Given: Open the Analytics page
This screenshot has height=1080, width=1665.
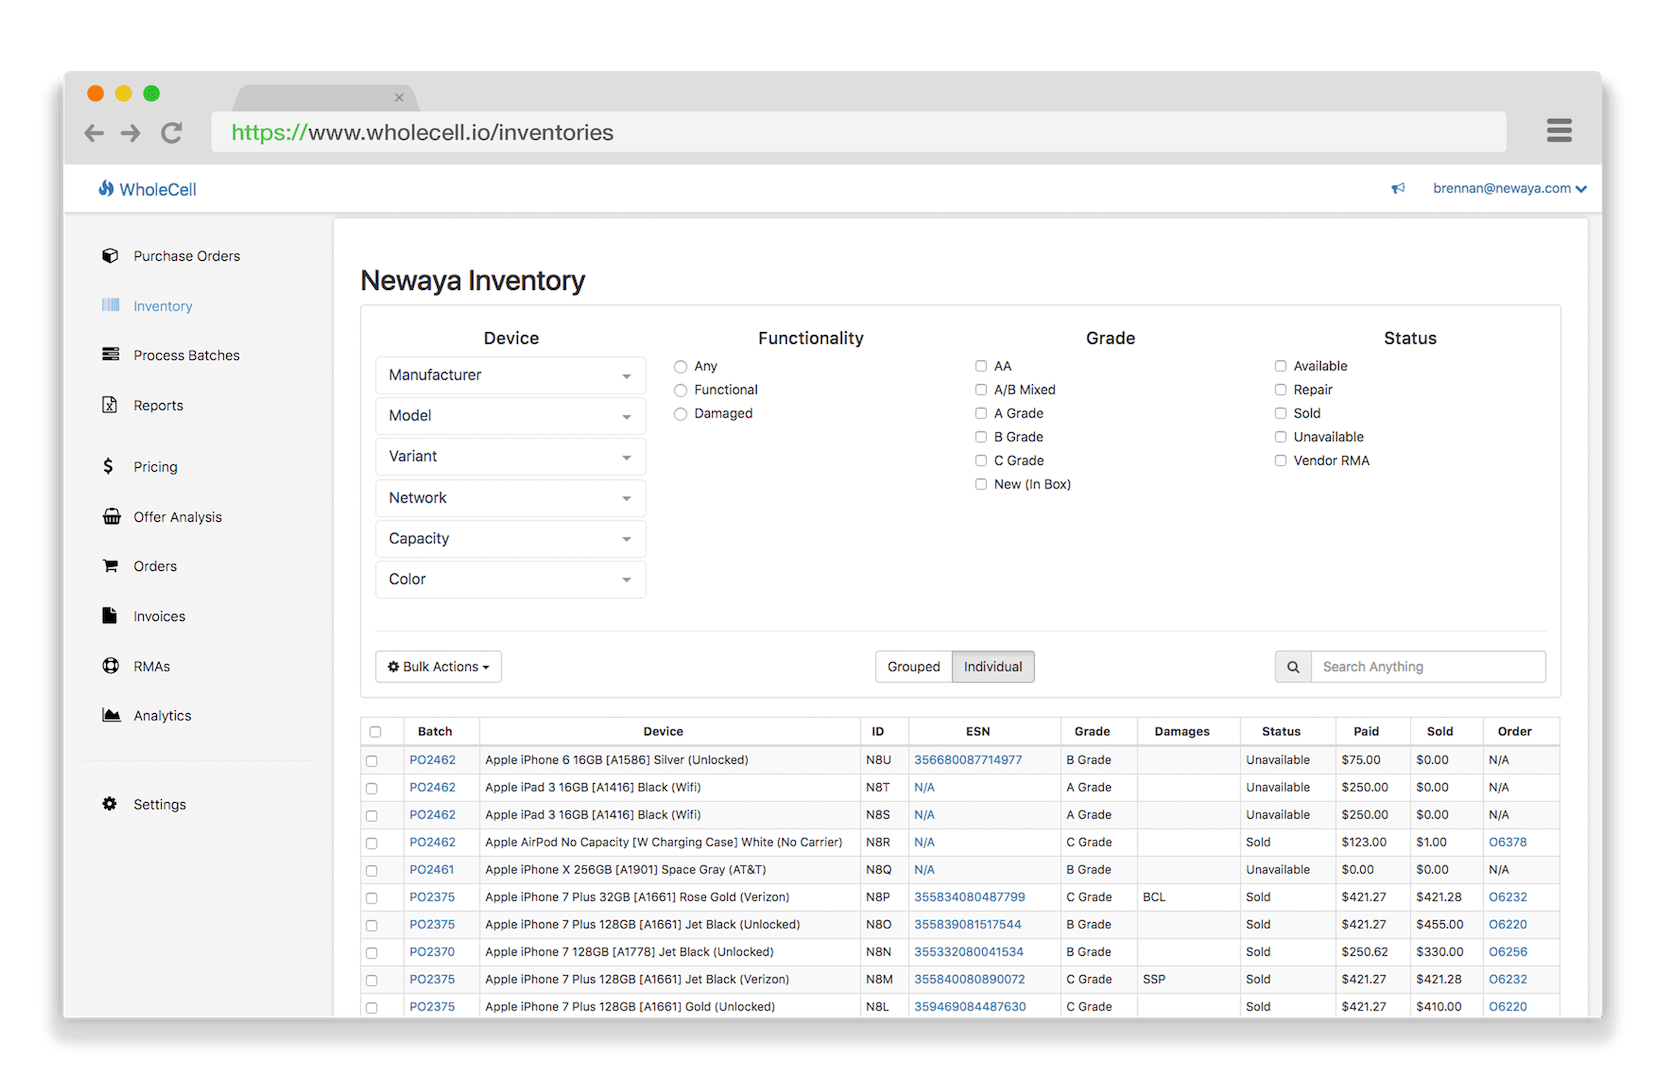Looking at the screenshot, I should pyautogui.click(x=162, y=715).
